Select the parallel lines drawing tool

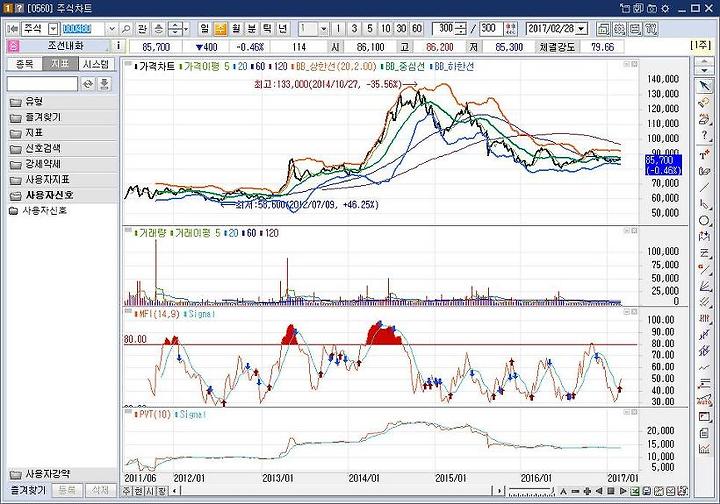point(704,302)
